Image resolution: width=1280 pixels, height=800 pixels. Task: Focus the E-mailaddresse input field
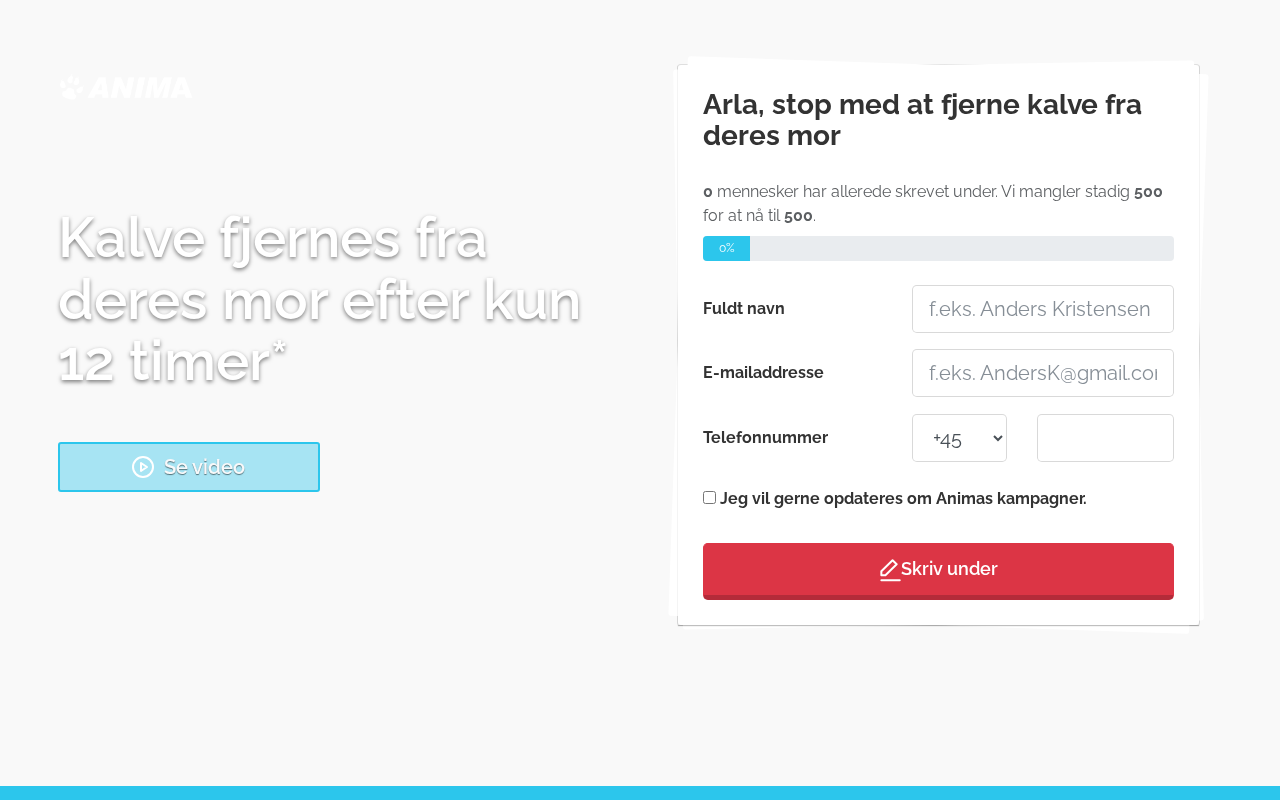[x=1042, y=373]
